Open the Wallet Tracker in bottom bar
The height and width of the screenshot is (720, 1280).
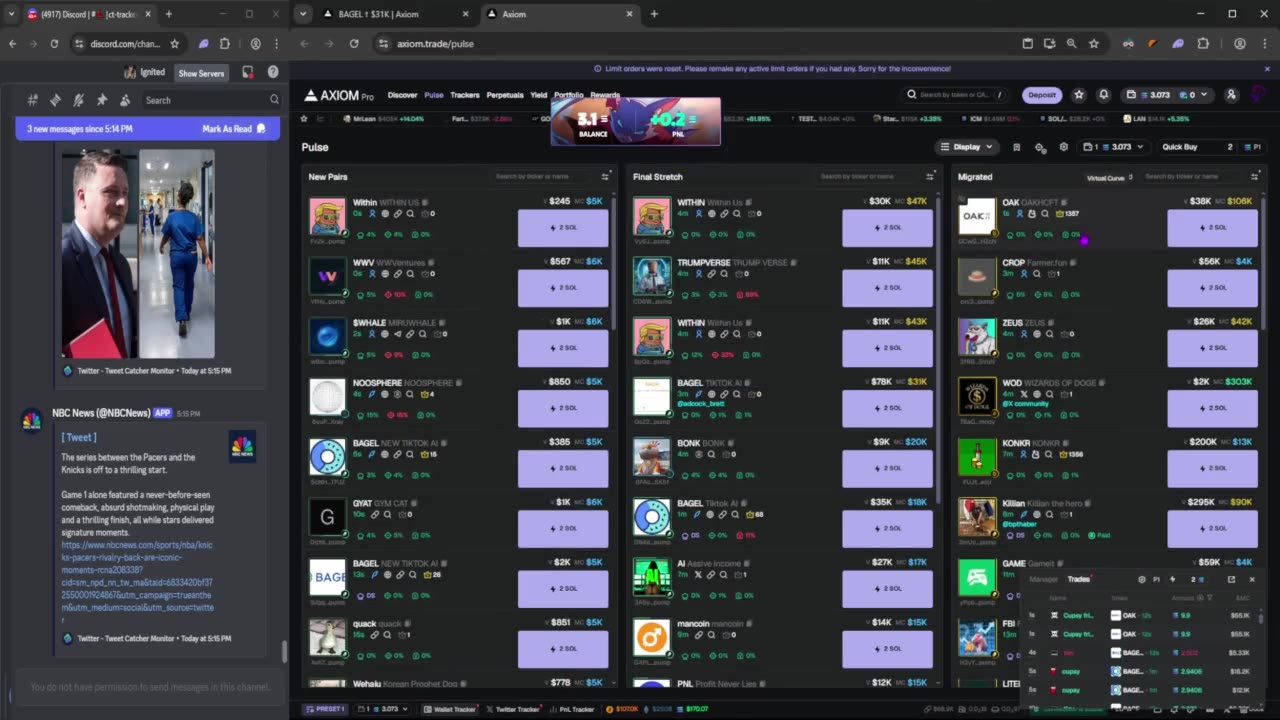[x=451, y=709]
